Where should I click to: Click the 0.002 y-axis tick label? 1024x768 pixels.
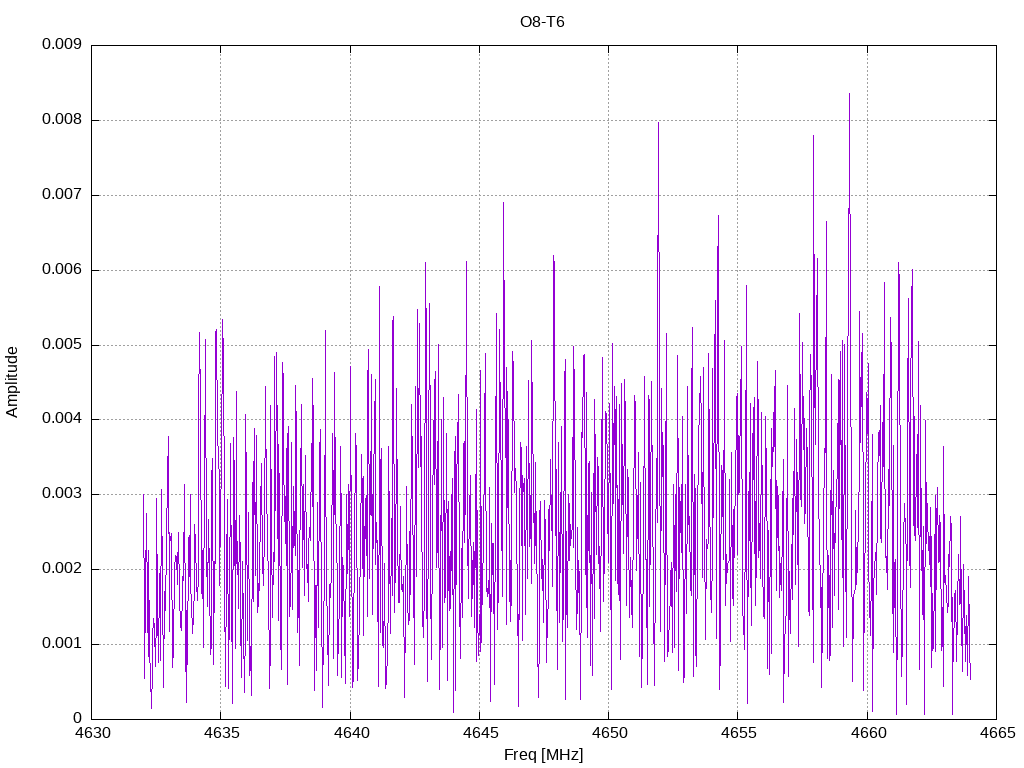coord(62,569)
